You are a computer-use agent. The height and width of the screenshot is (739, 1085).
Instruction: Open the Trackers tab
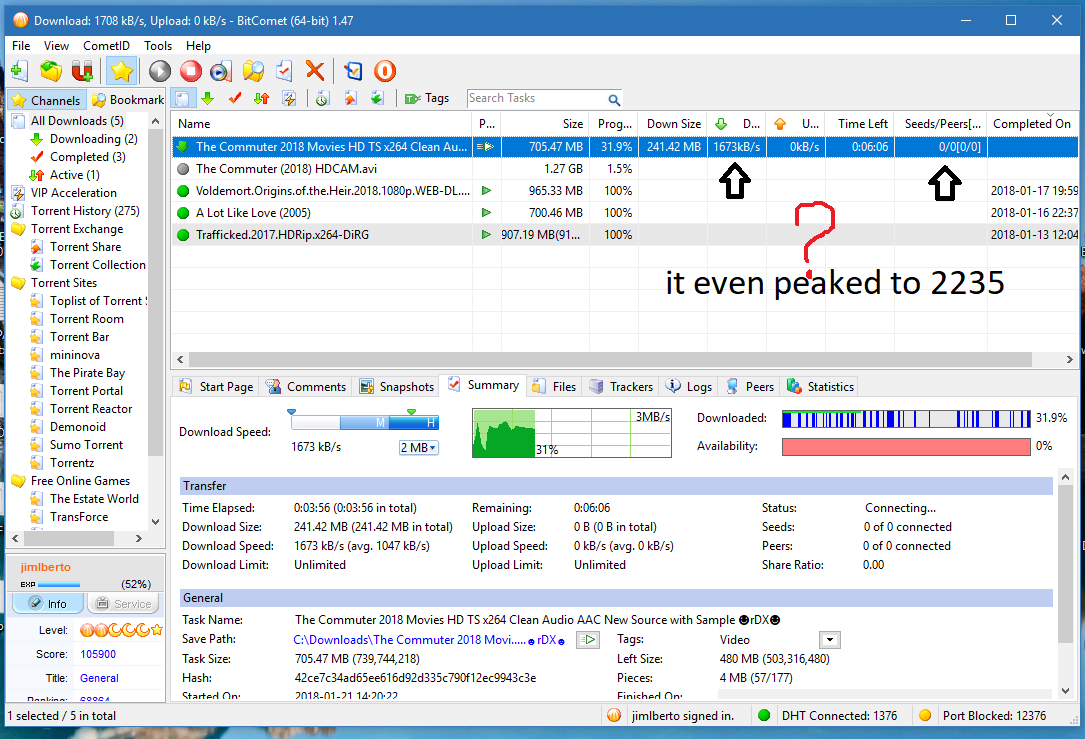(621, 387)
